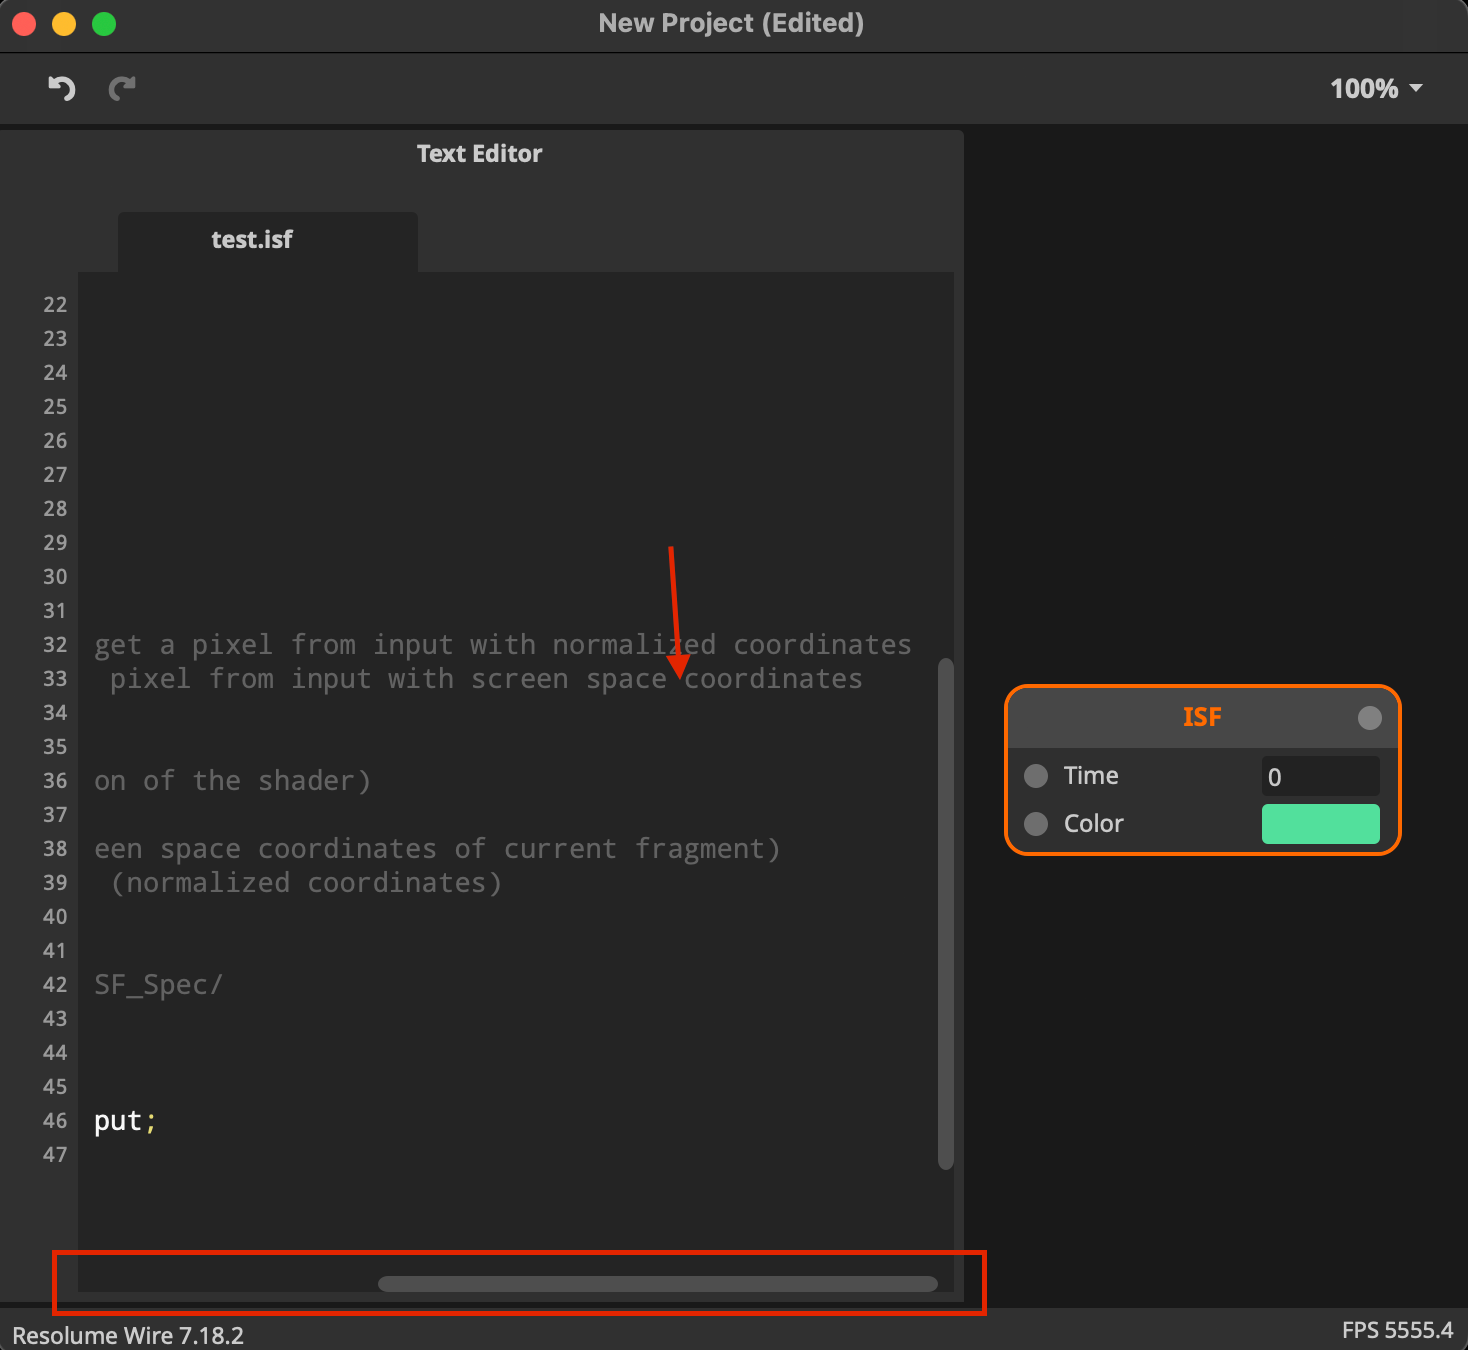The height and width of the screenshot is (1350, 1468).
Task: Click the Time value field
Action: tap(1319, 777)
